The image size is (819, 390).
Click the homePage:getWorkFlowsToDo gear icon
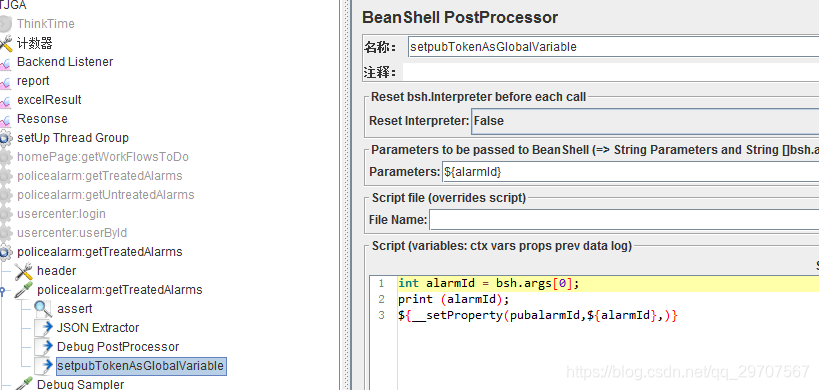coord(6,158)
